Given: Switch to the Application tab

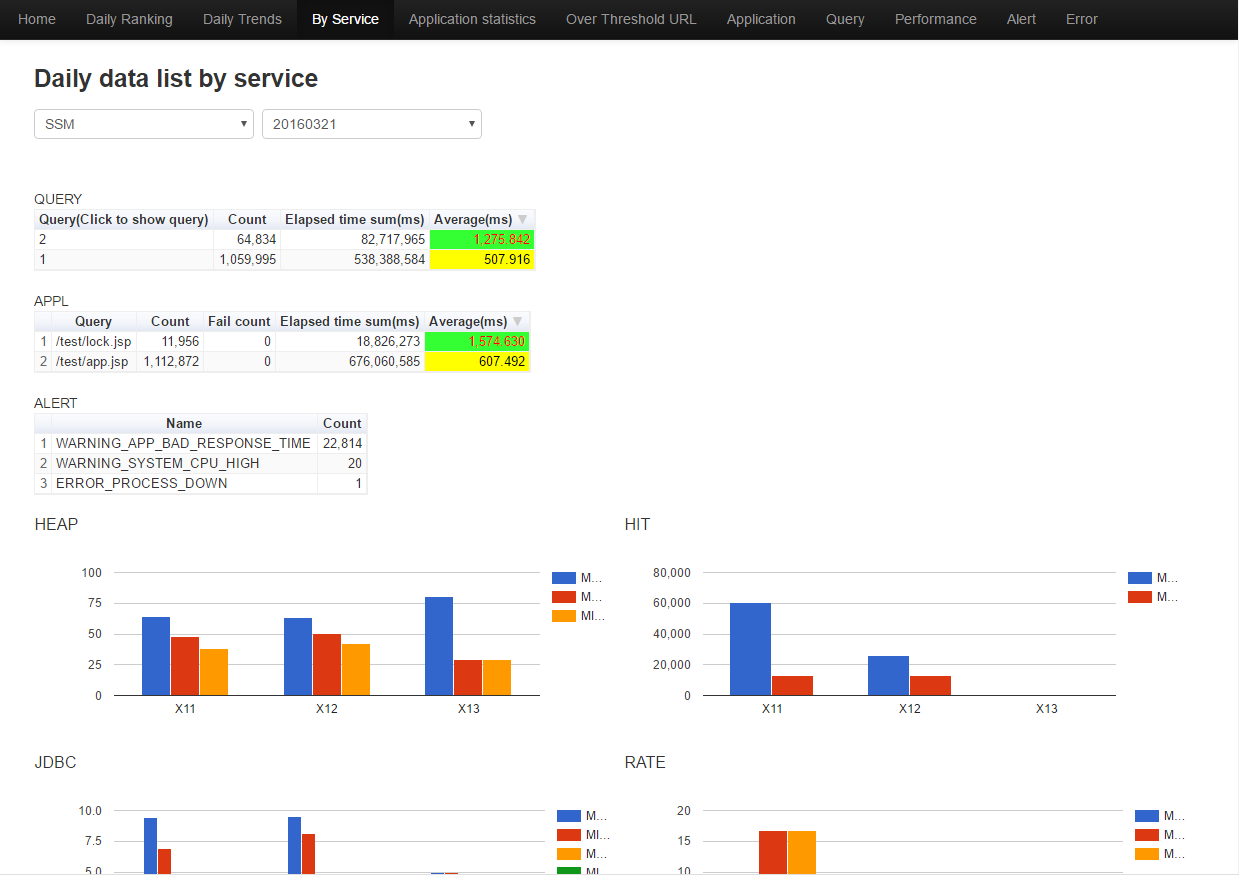Looking at the screenshot, I should tap(761, 19).
